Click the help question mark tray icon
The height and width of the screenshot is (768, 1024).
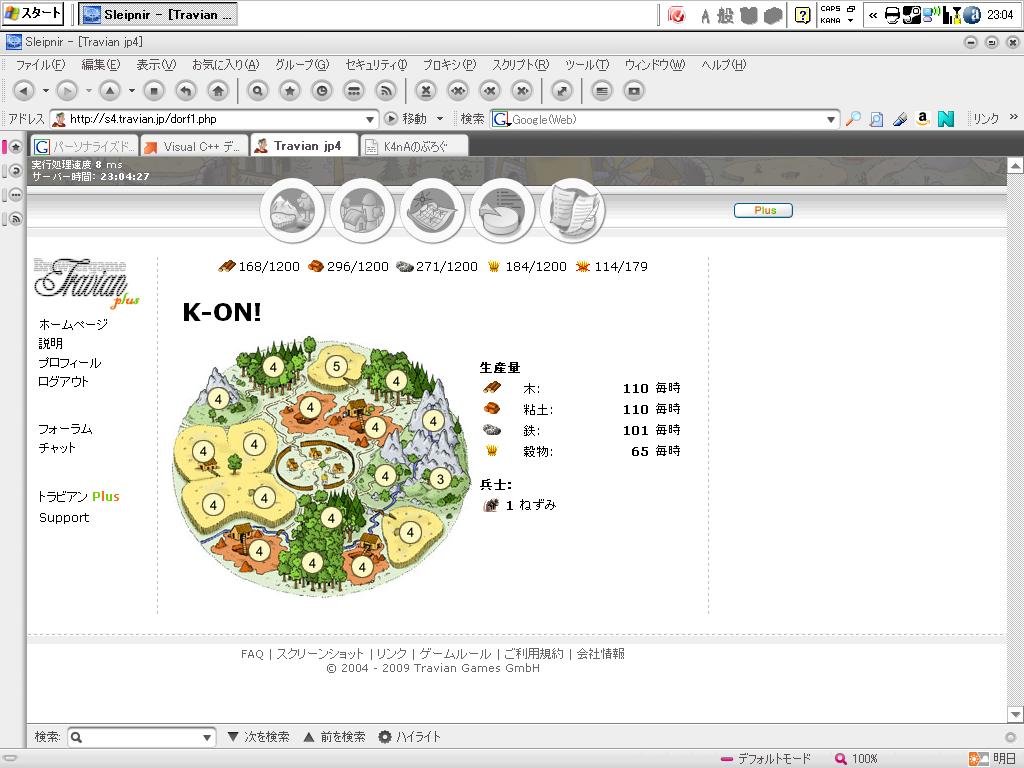click(803, 15)
